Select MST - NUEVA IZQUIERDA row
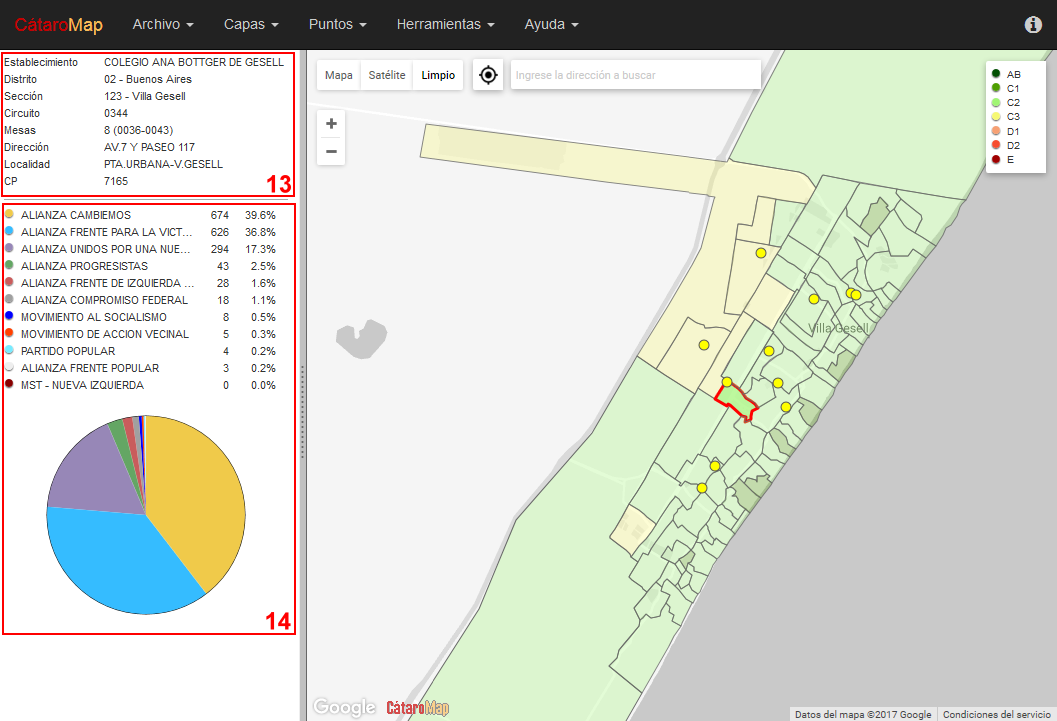 pos(142,385)
